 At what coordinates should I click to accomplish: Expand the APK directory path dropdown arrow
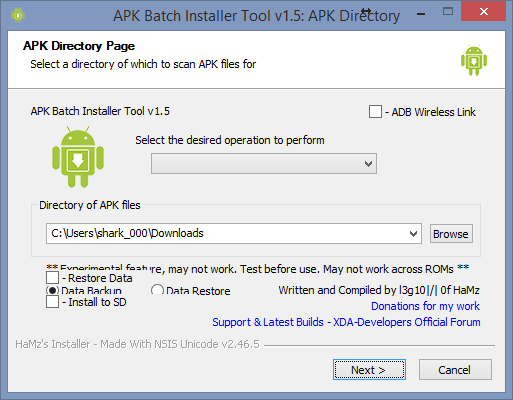pyautogui.click(x=413, y=234)
